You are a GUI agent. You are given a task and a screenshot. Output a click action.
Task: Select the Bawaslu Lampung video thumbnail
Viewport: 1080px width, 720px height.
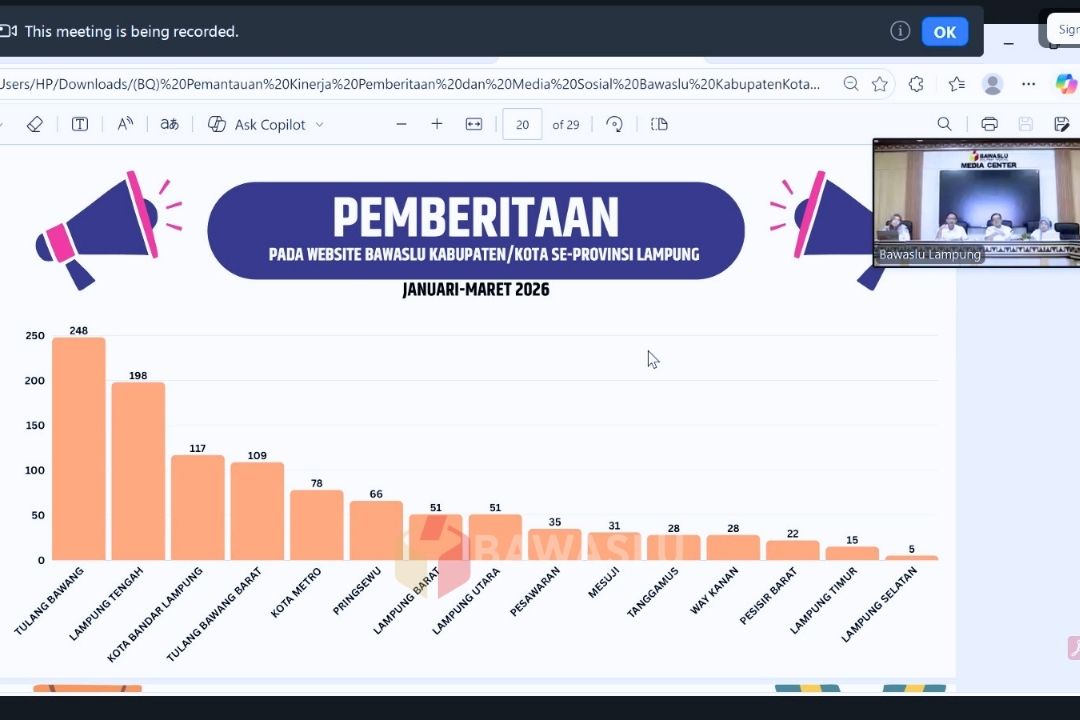click(975, 202)
